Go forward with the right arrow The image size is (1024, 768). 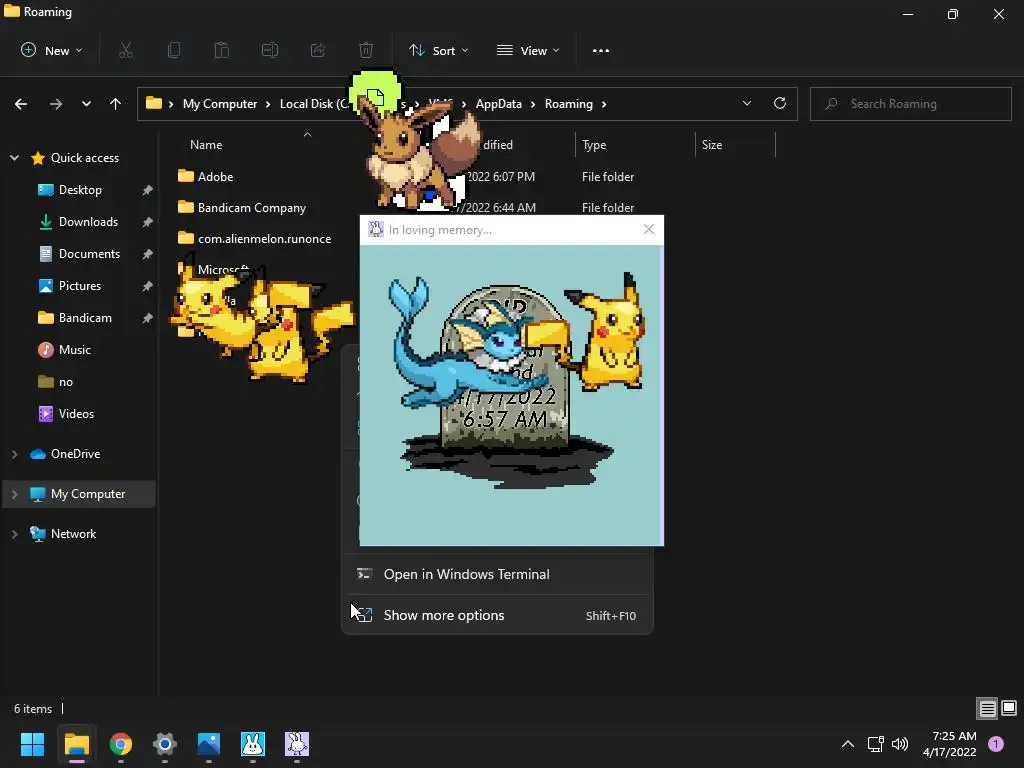click(x=56, y=104)
